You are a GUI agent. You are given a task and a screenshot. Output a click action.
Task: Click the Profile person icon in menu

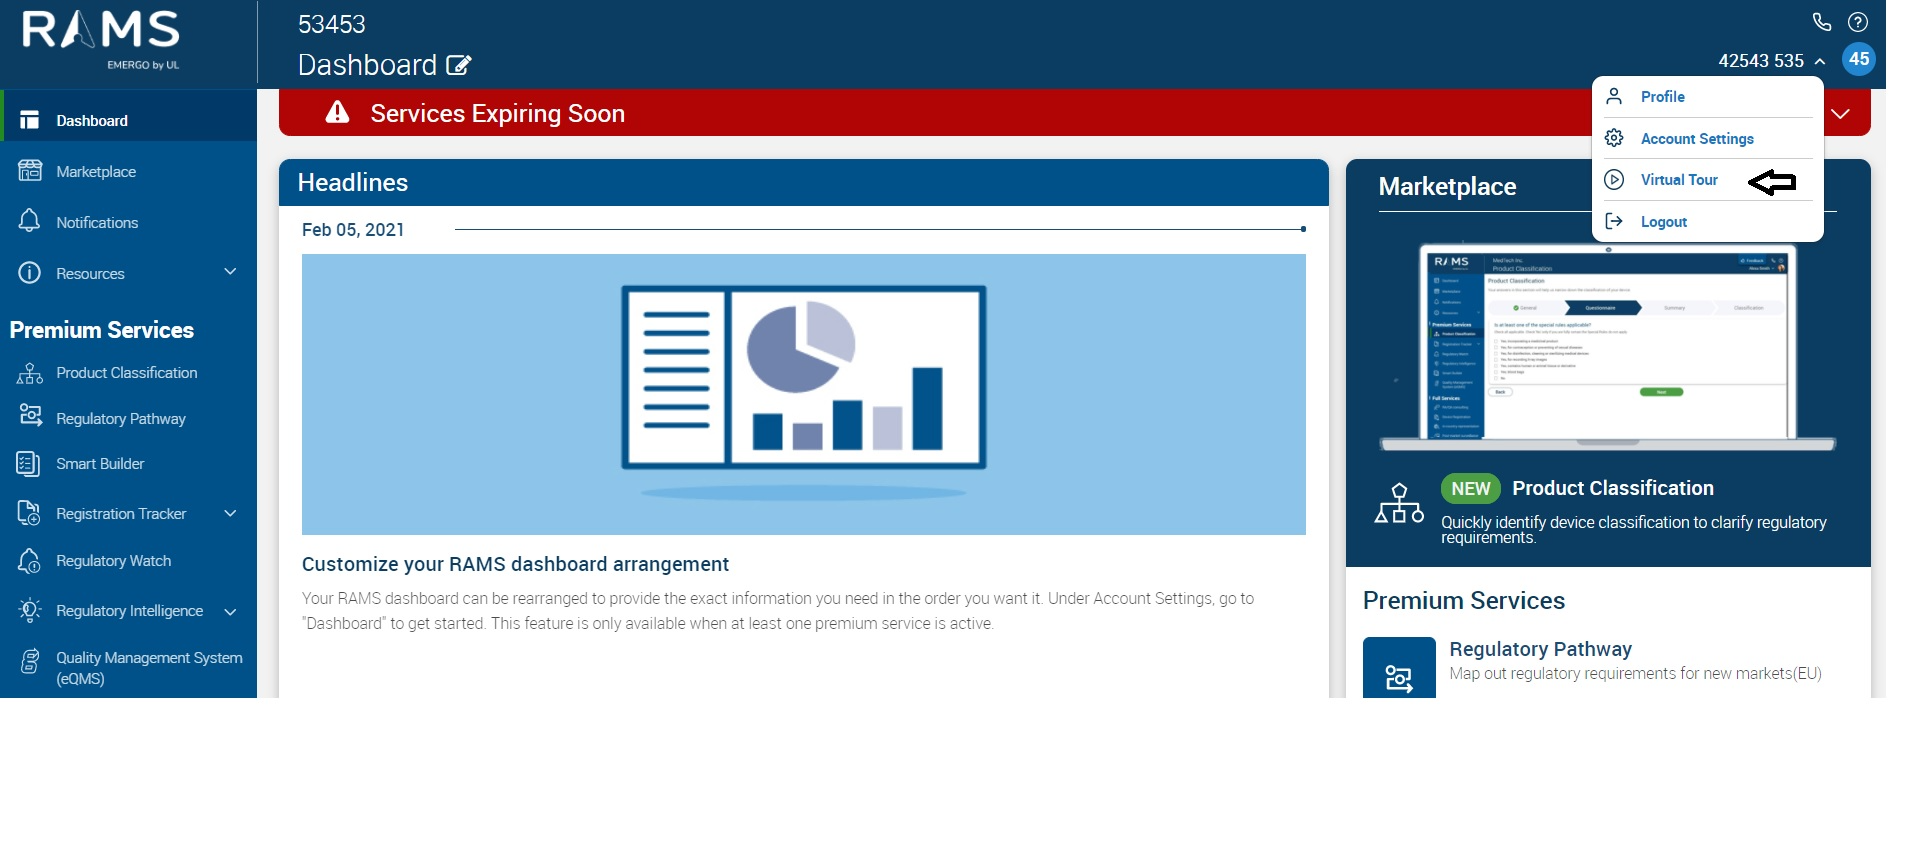click(x=1614, y=96)
